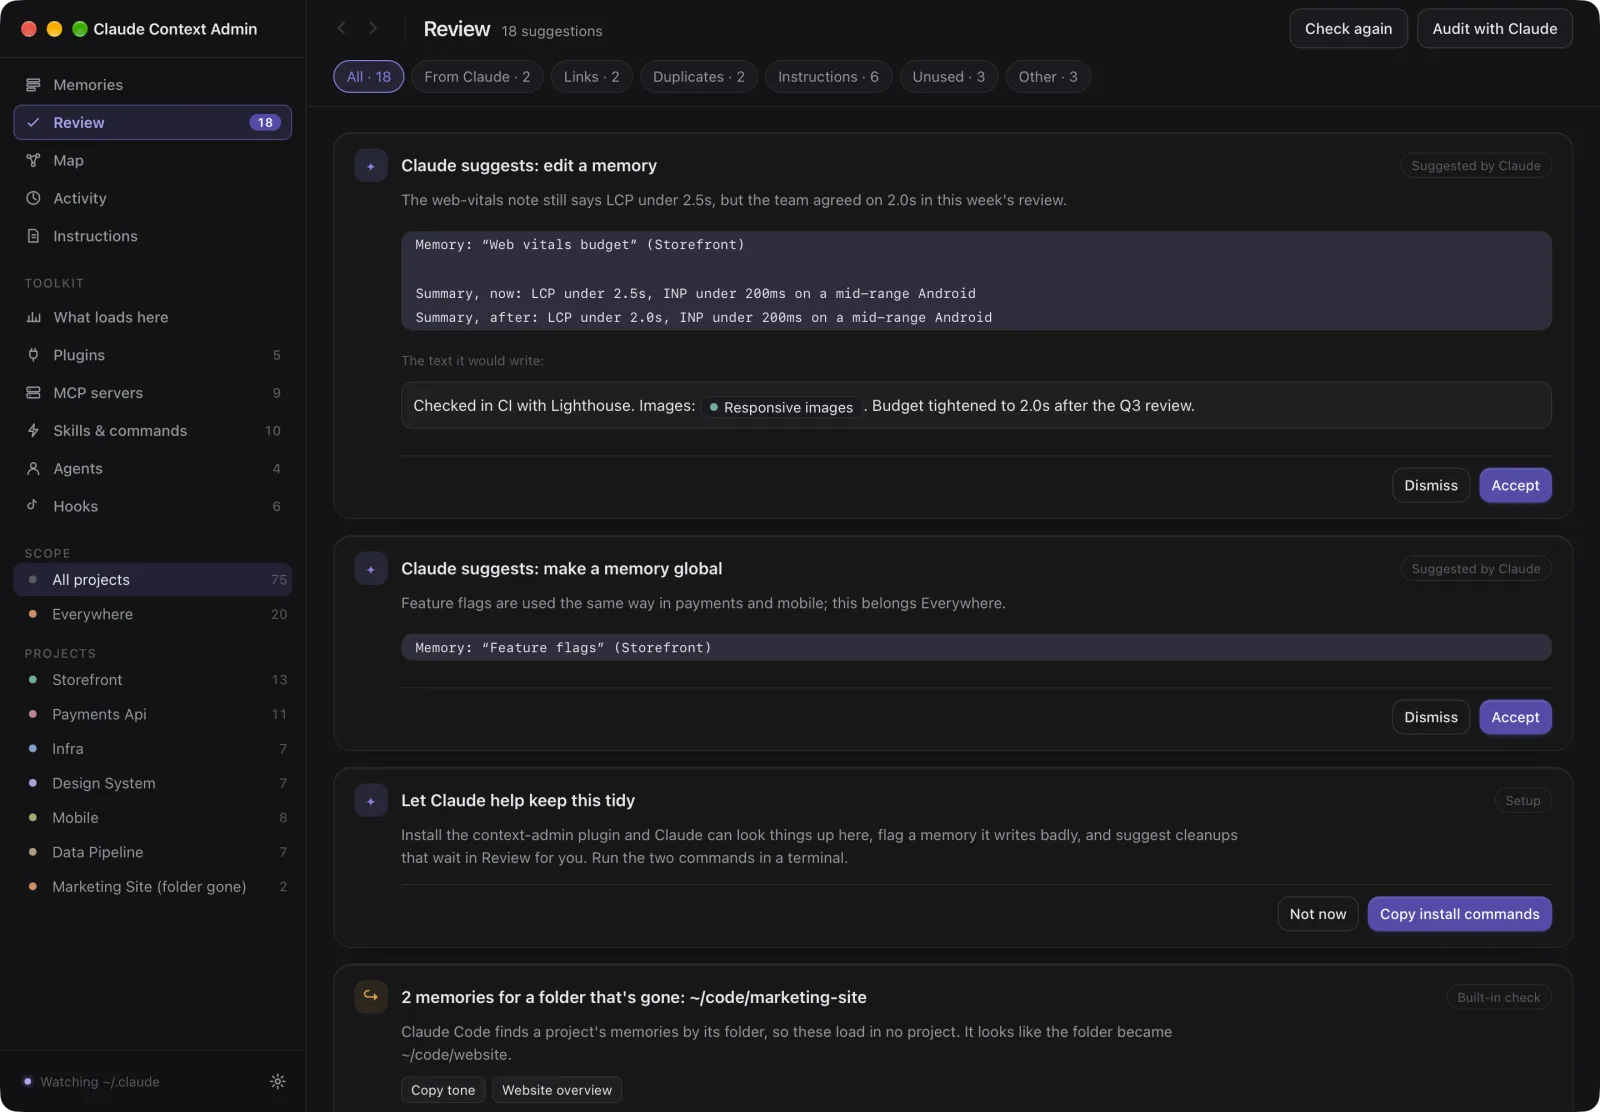Viewport: 1600px width, 1112px height.
Task: Open the Copy tone memory chip
Action: [x=443, y=1090]
